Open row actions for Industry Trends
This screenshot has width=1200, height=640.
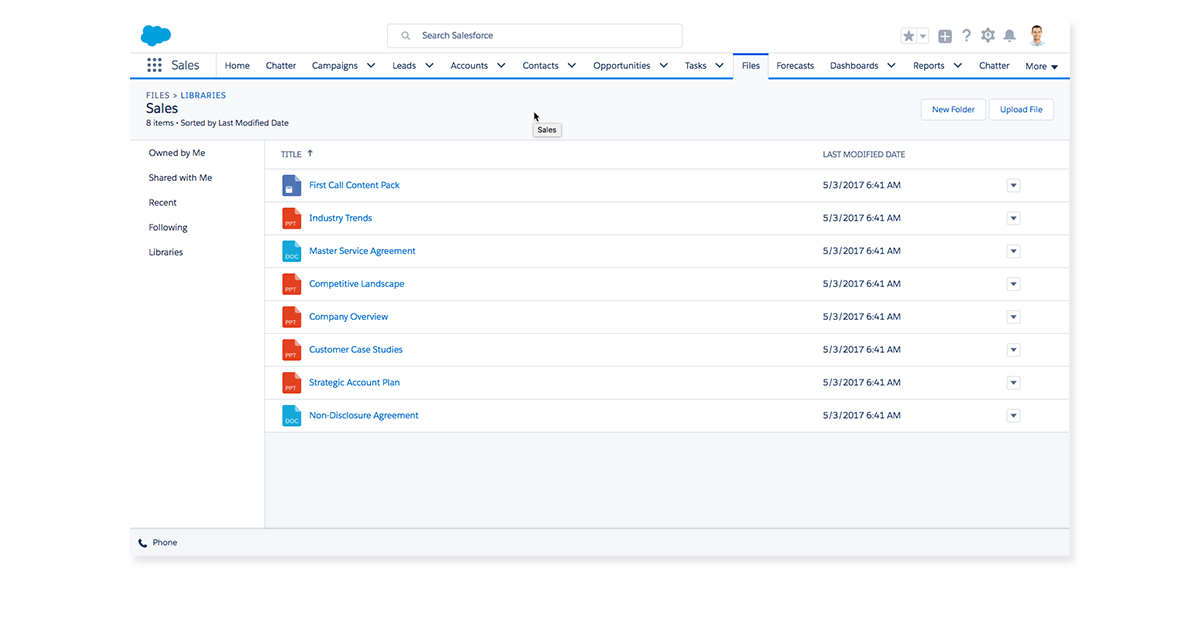point(1013,218)
